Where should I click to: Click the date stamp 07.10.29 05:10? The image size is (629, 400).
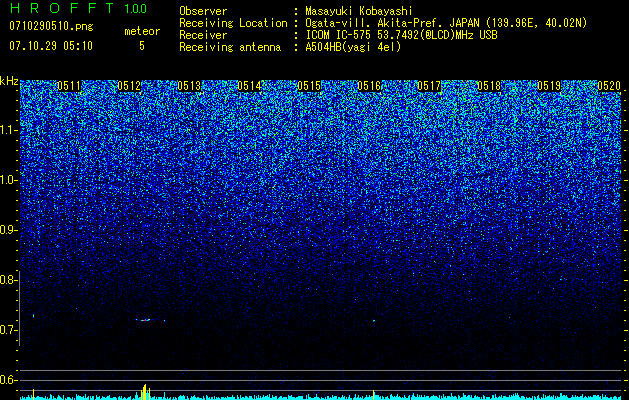pyautogui.click(x=51, y=46)
